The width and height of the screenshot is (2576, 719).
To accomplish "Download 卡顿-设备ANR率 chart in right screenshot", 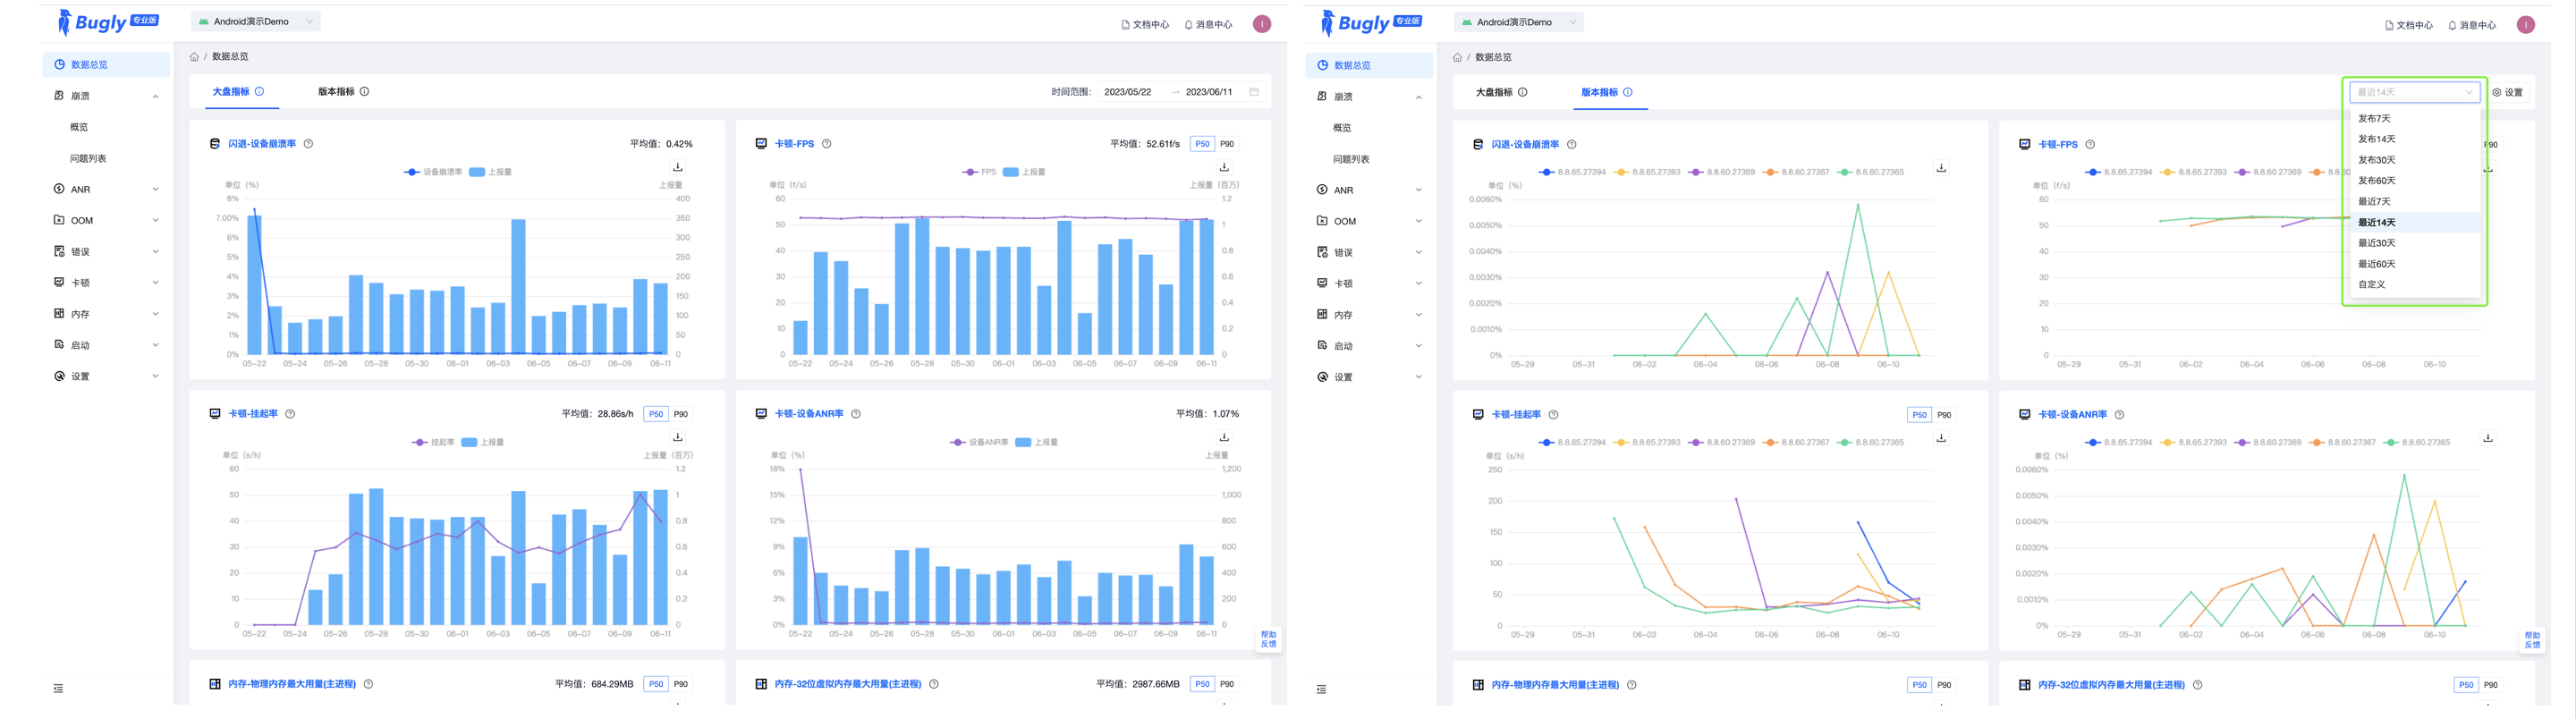I will pyautogui.click(x=2487, y=438).
